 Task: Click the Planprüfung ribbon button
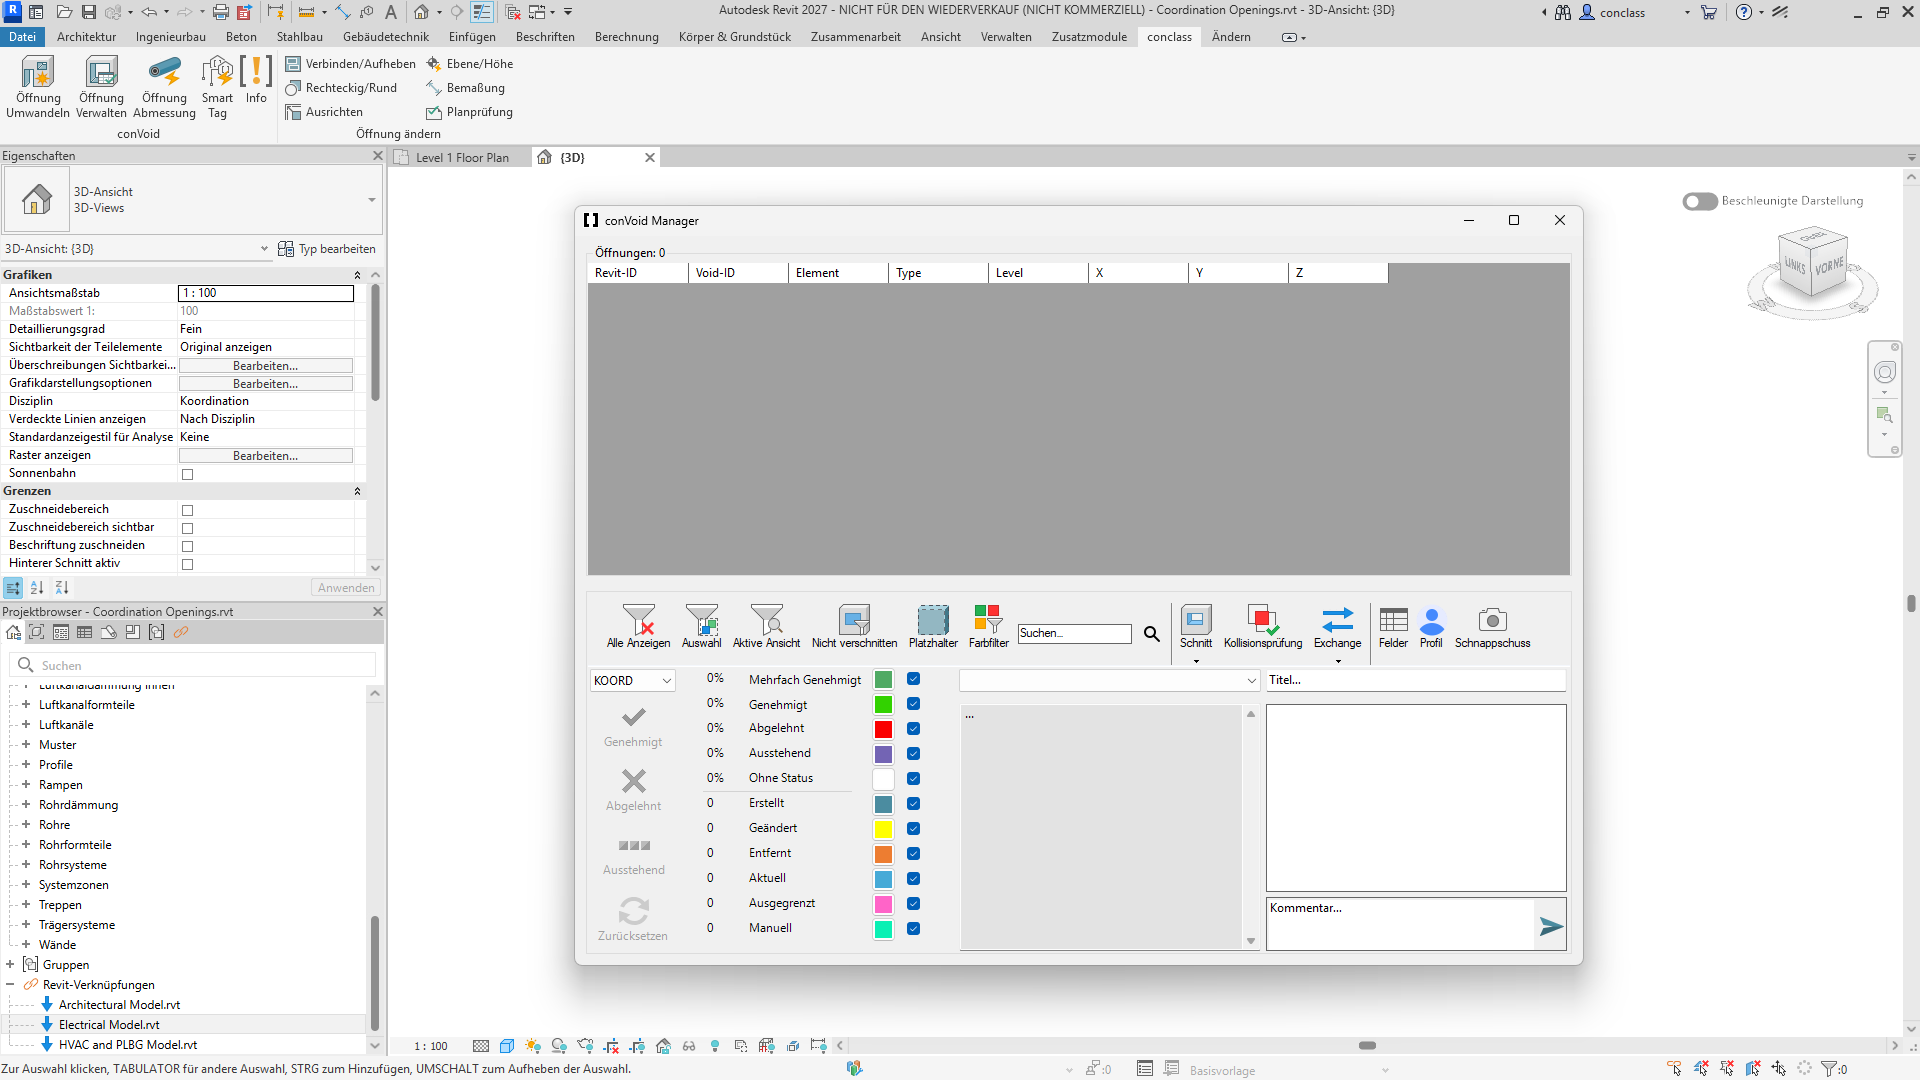coord(469,112)
